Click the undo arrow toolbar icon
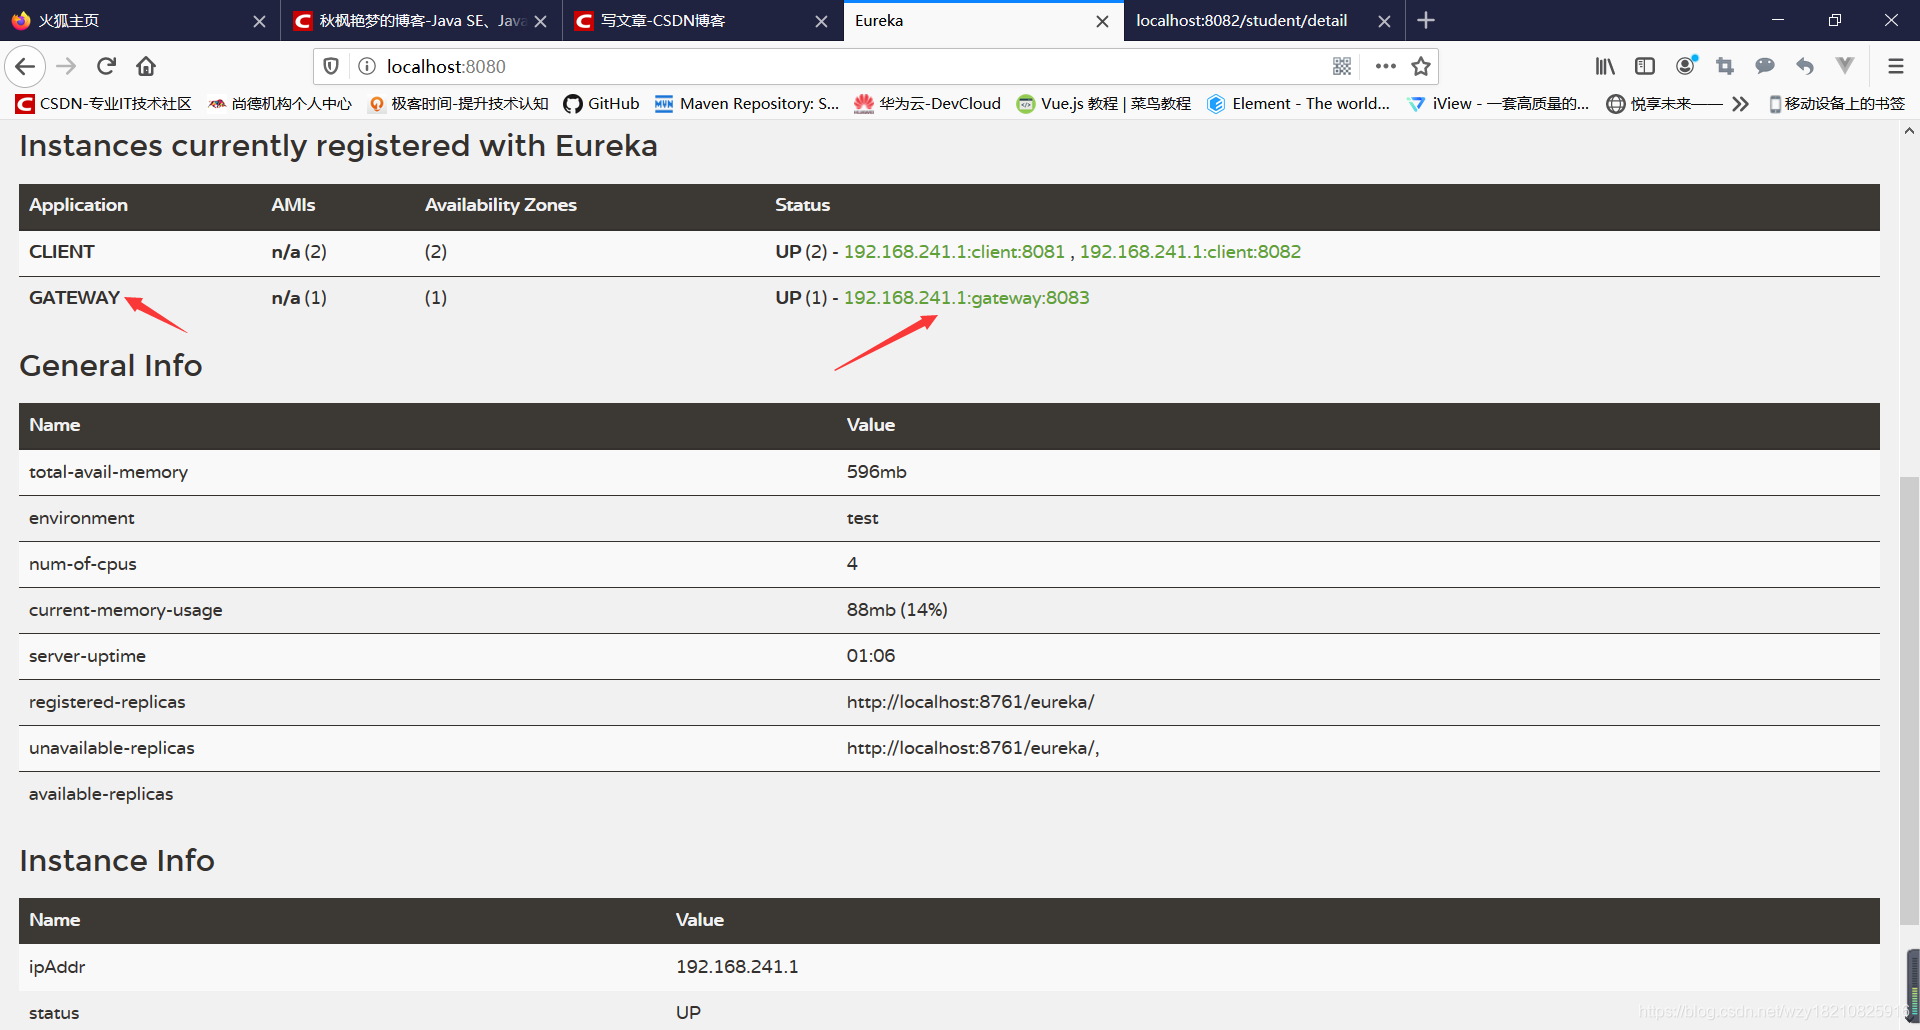Viewport: 1920px width, 1030px height. pyautogui.click(x=1805, y=66)
